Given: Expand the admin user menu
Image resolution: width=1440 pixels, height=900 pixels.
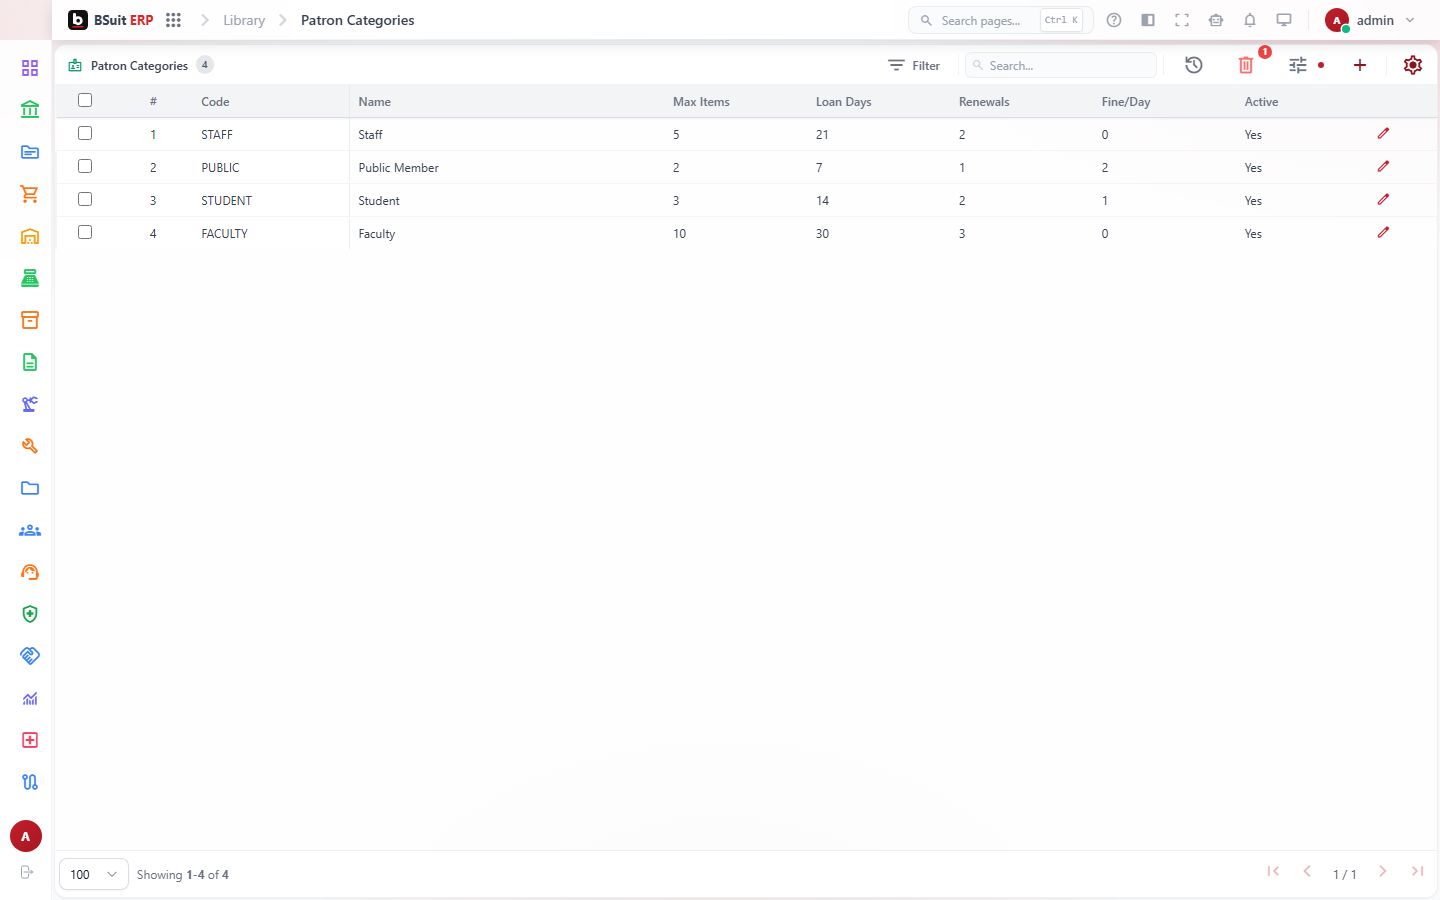Looking at the screenshot, I should (1371, 20).
